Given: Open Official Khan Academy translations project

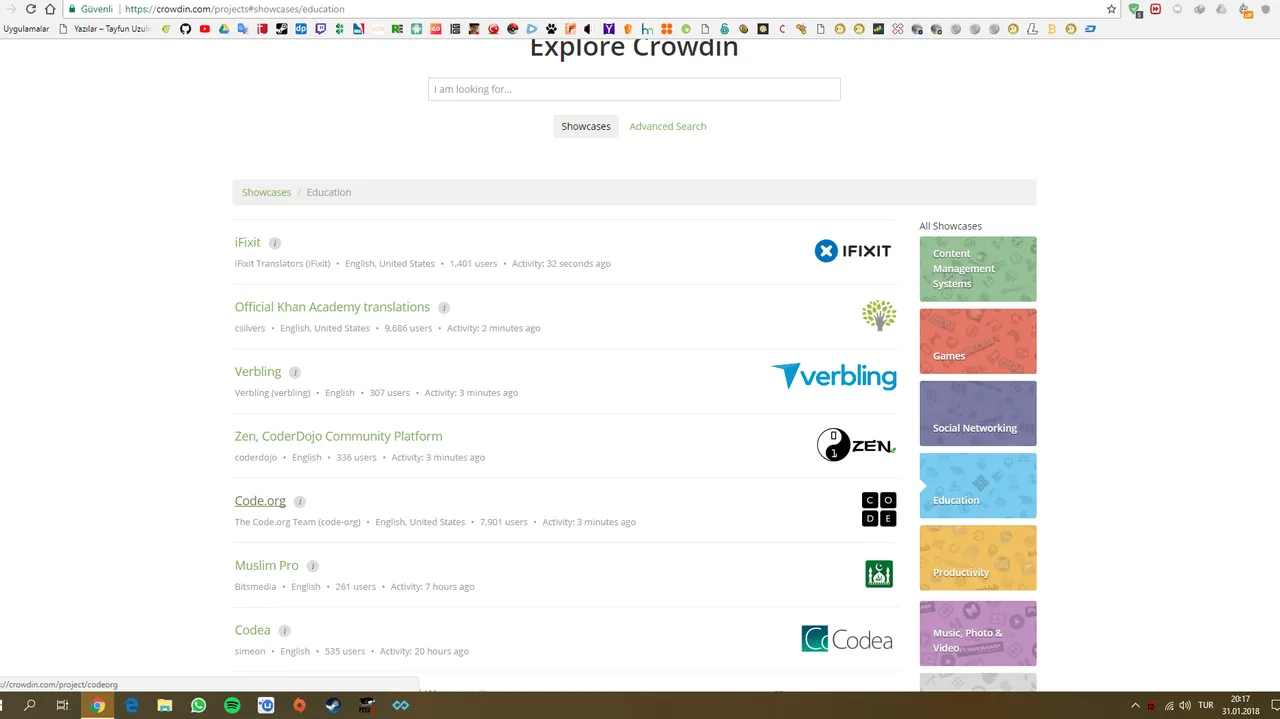Looking at the screenshot, I should 332,307.
